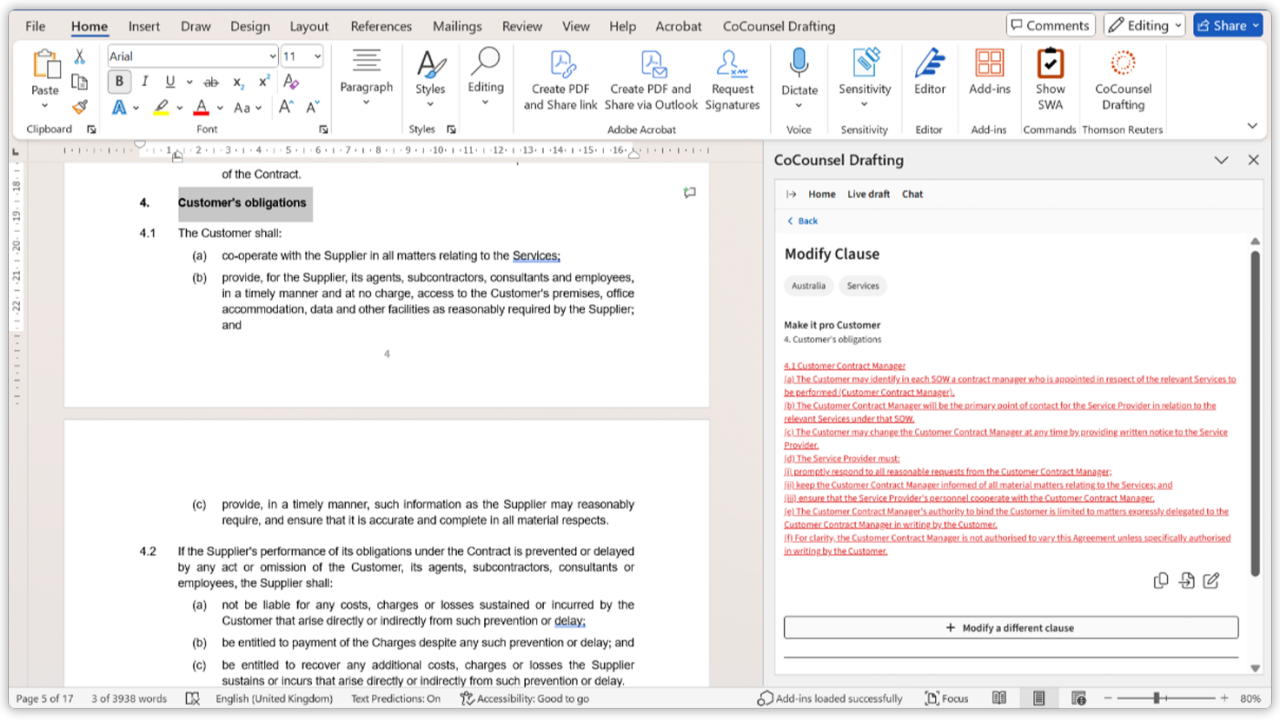Click the Back link in CoCounsel panel
Viewport: 1280px width, 720px height.
[802, 221]
